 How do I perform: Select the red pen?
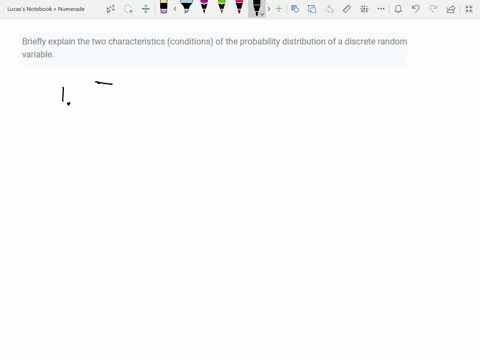239,7
